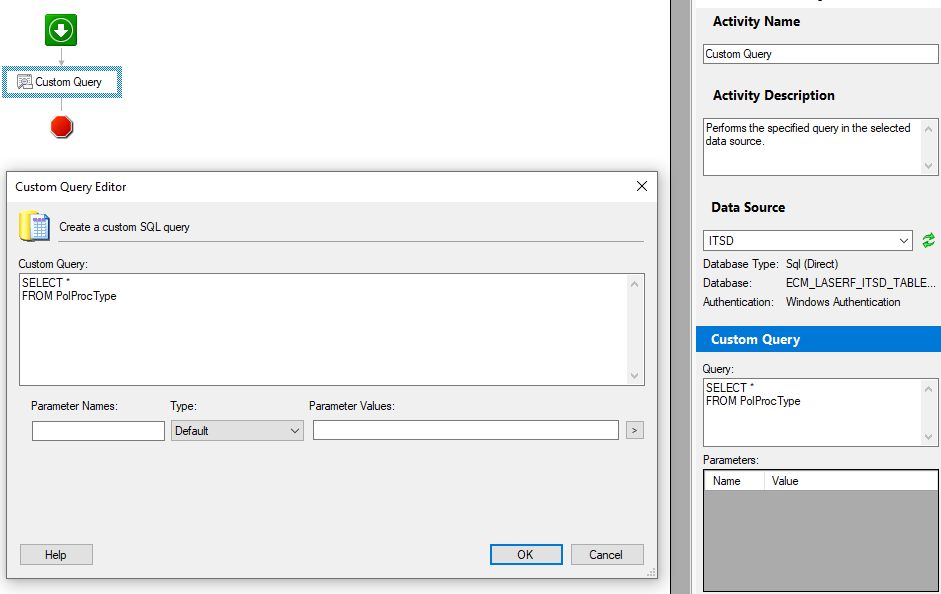The height and width of the screenshot is (594, 941).
Task: Click into the Parameter Values field
Action: (x=466, y=430)
